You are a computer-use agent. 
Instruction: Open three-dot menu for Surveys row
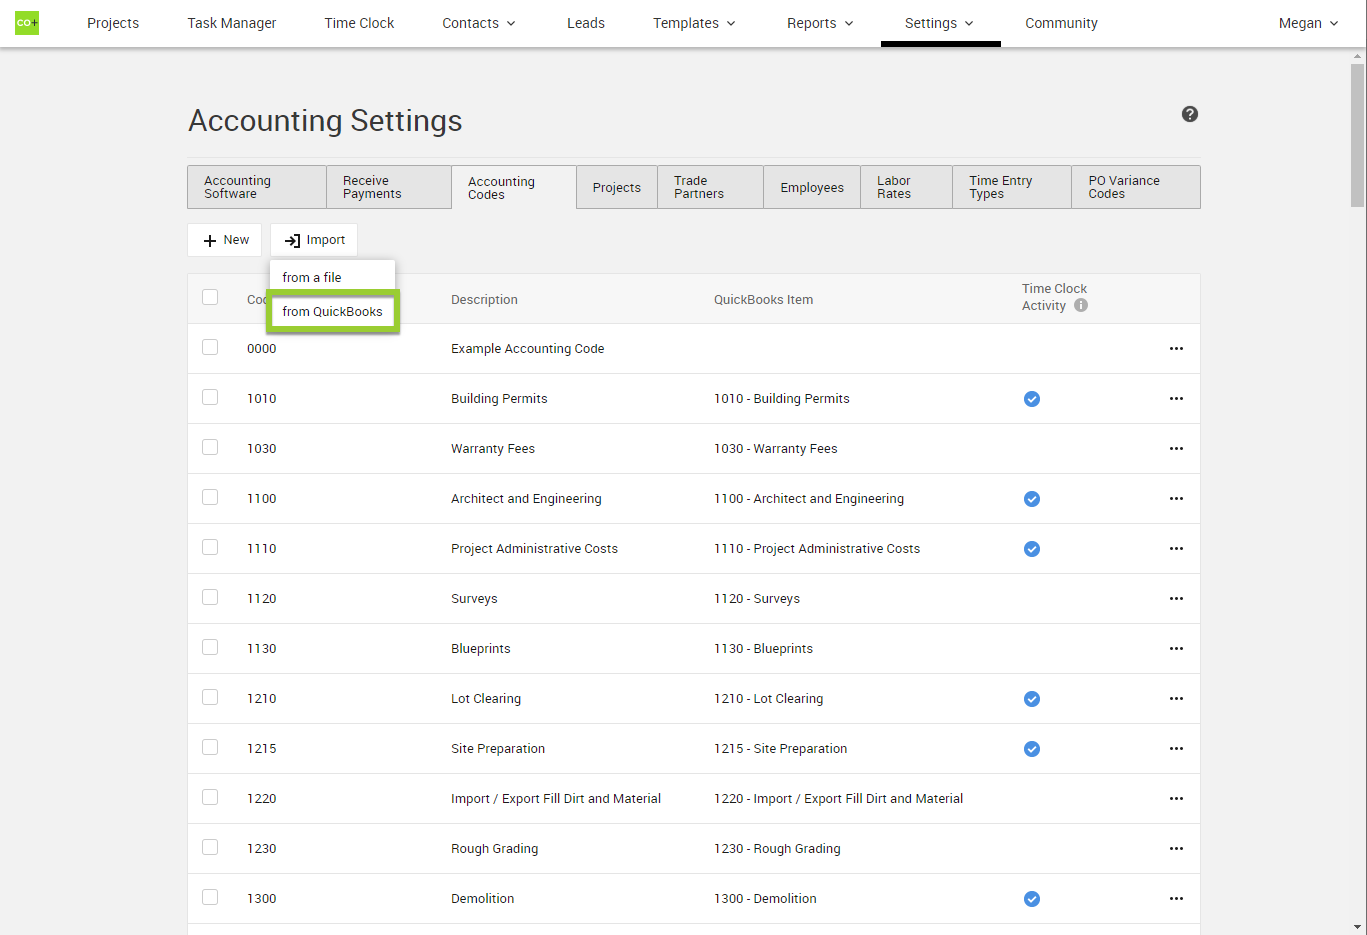point(1176,599)
